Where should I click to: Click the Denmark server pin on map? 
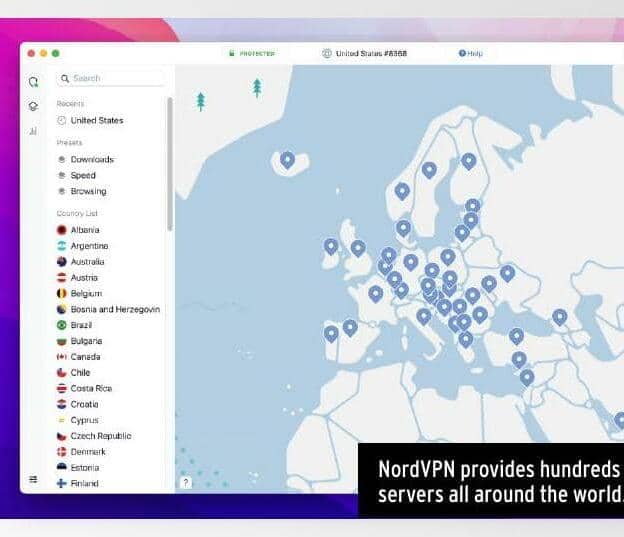click(403, 228)
